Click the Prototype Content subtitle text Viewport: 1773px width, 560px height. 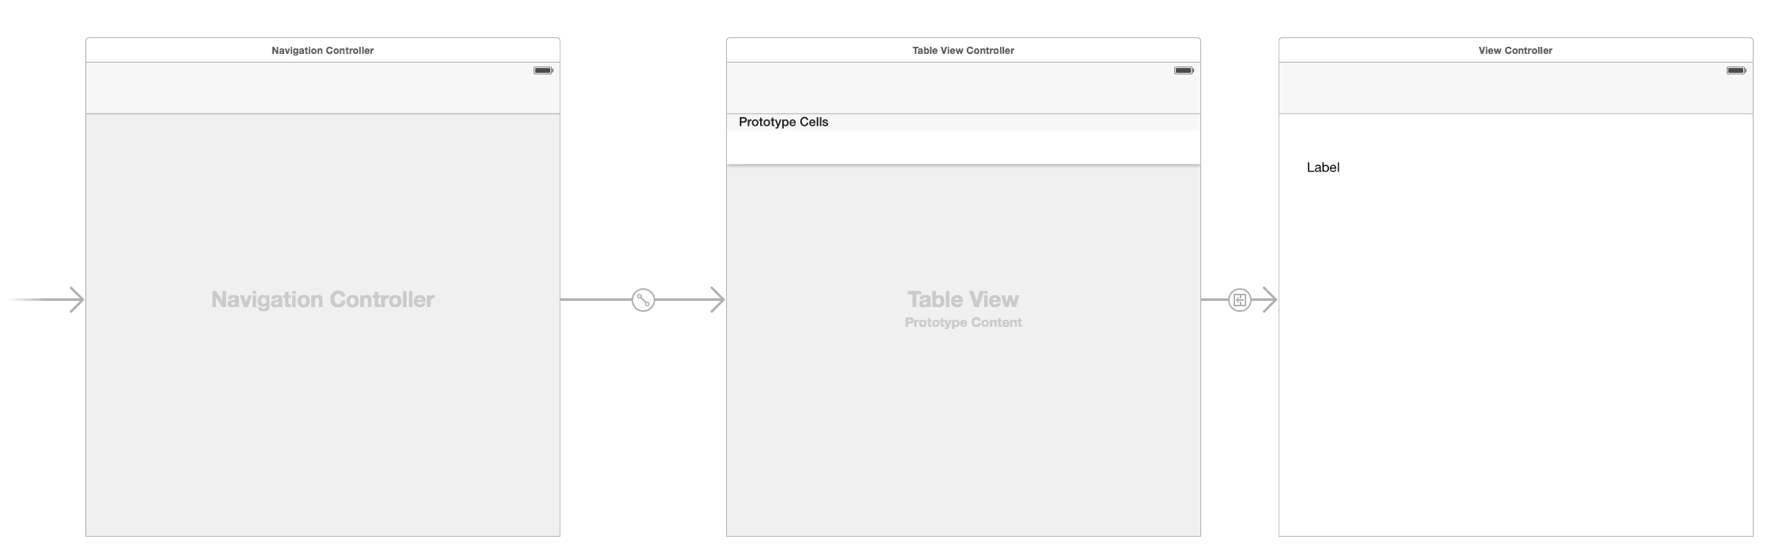click(963, 323)
